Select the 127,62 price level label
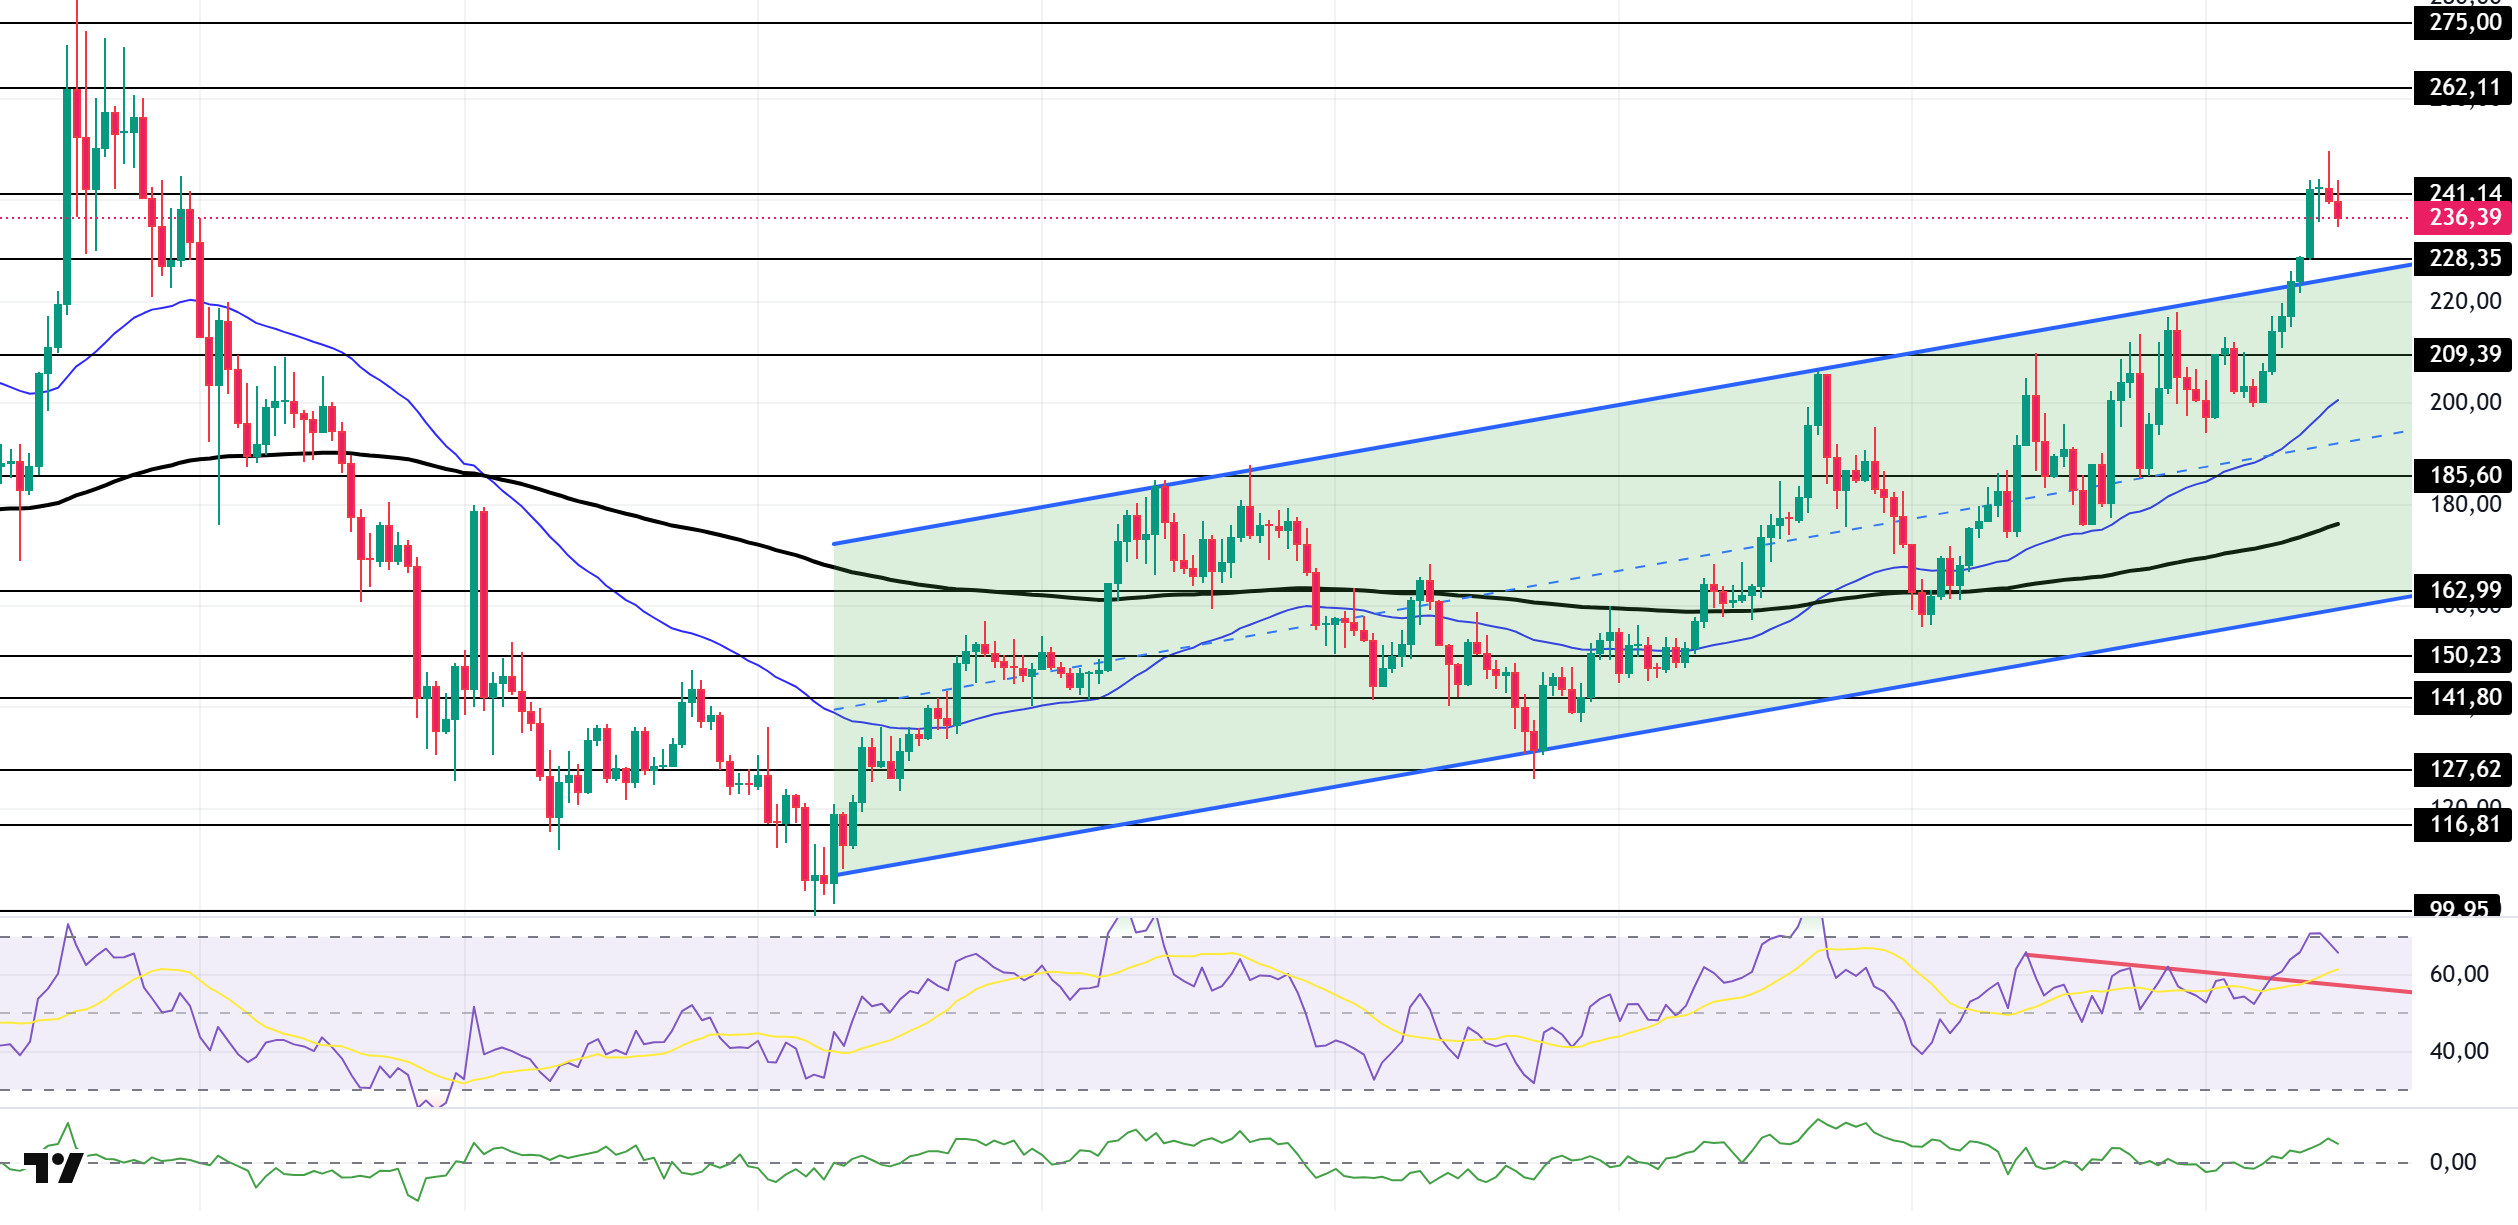Viewport: 2518px width, 1225px height. [2465, 770]
